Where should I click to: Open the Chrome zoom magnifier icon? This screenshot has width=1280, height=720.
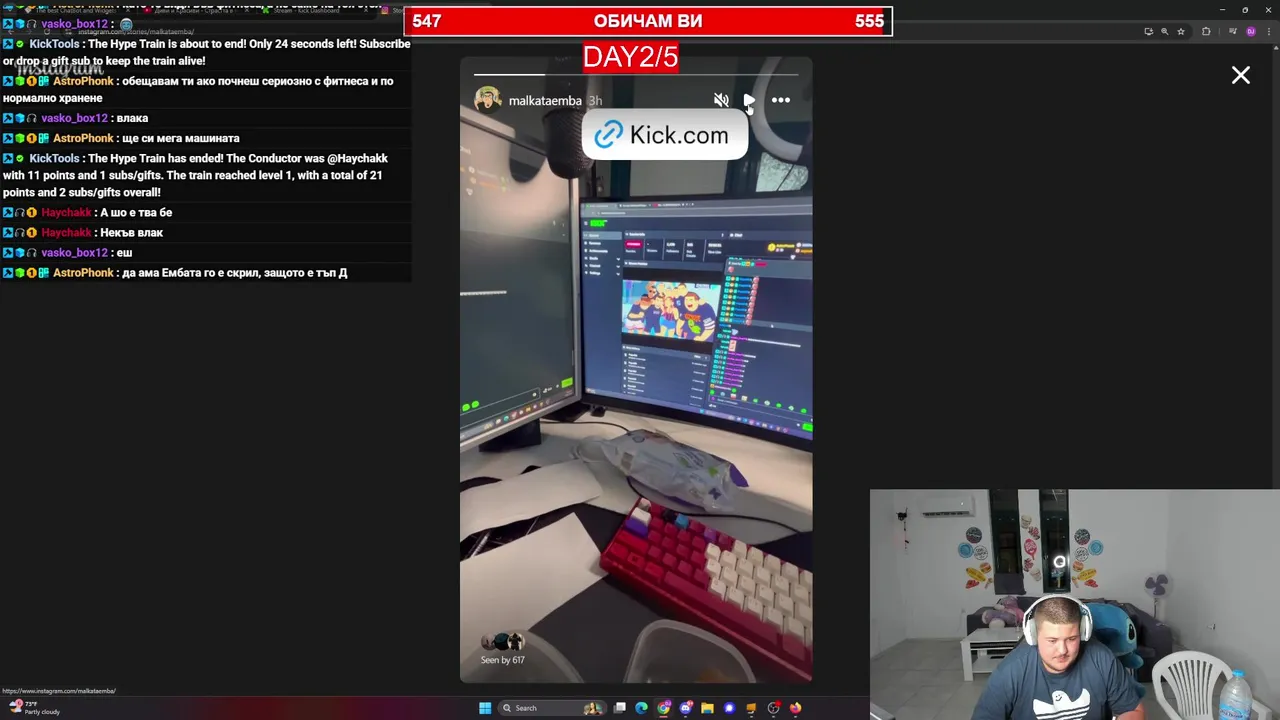[1165, 31]
